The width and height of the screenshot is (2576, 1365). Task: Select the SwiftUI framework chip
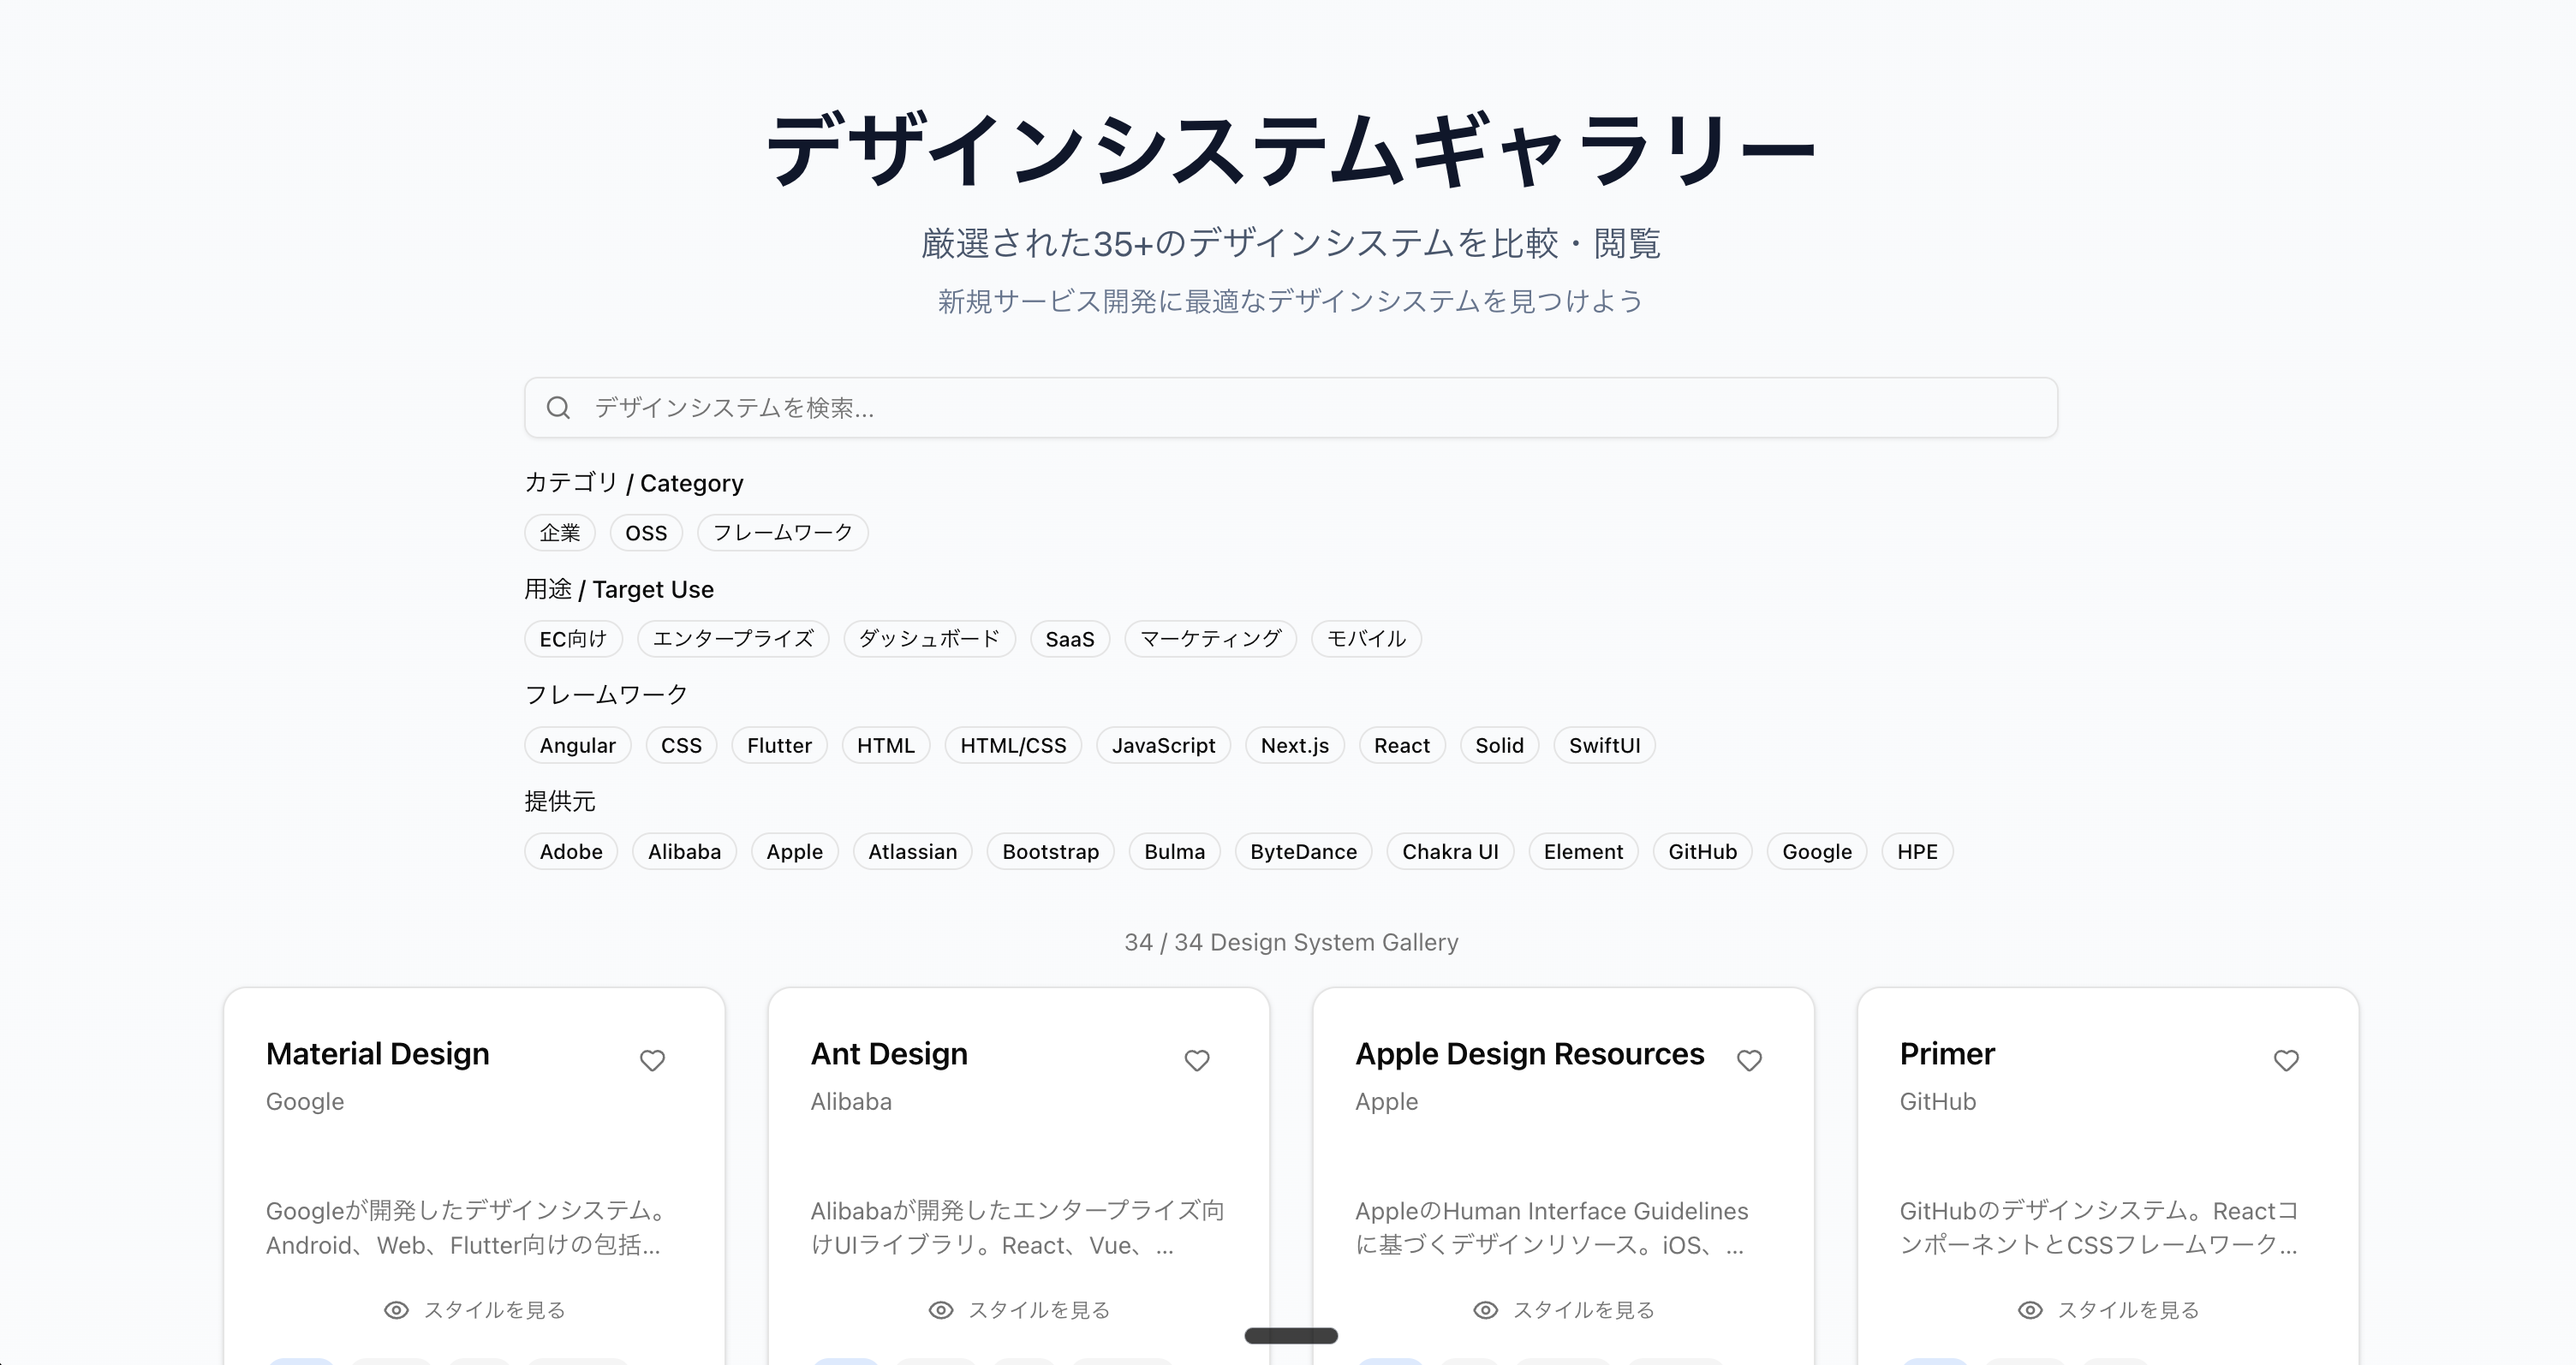1604,746
